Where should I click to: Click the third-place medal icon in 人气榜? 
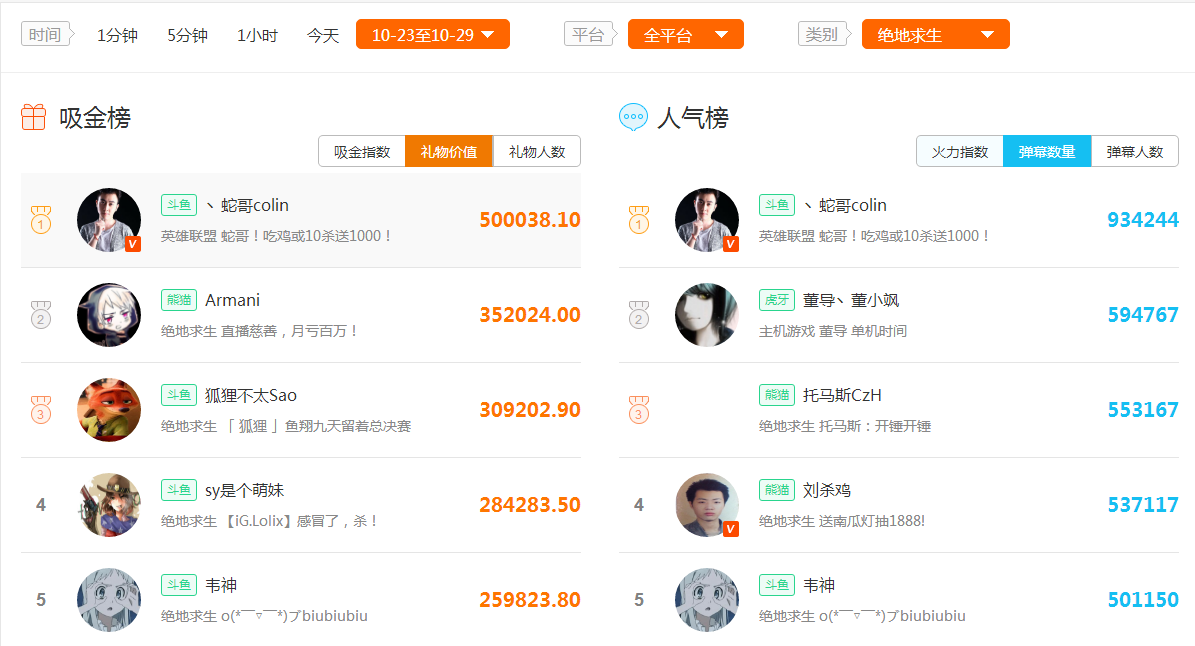point(639,410)
